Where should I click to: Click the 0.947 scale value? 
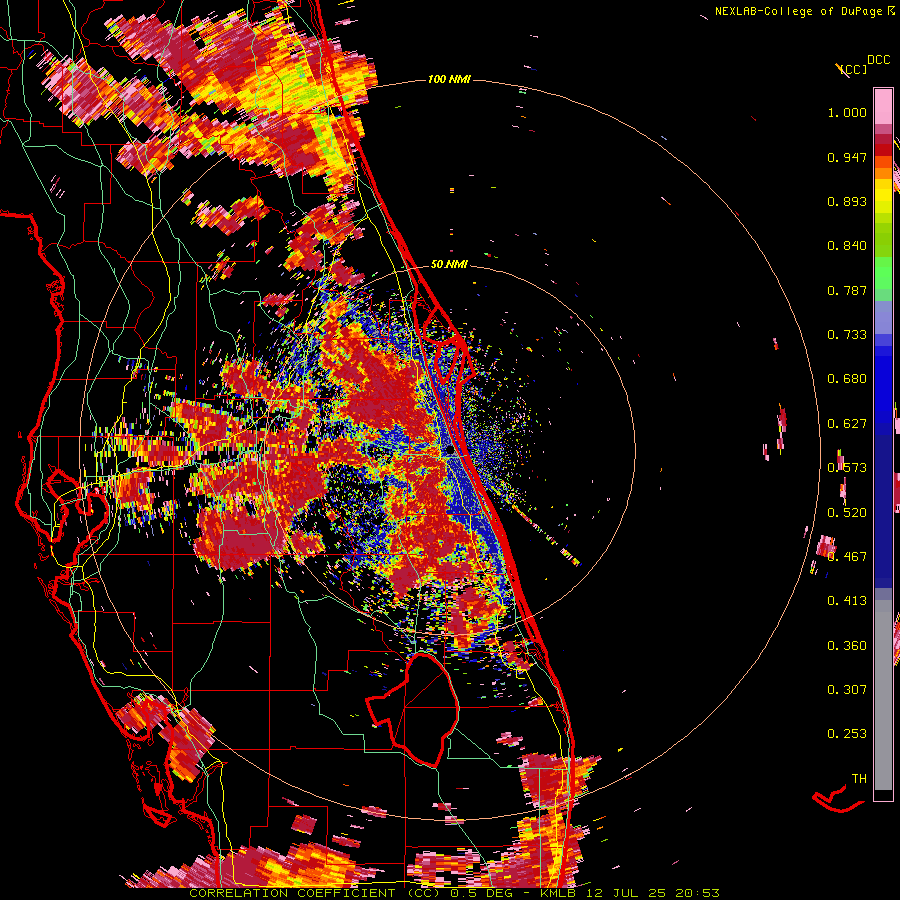tap(847, 157)
